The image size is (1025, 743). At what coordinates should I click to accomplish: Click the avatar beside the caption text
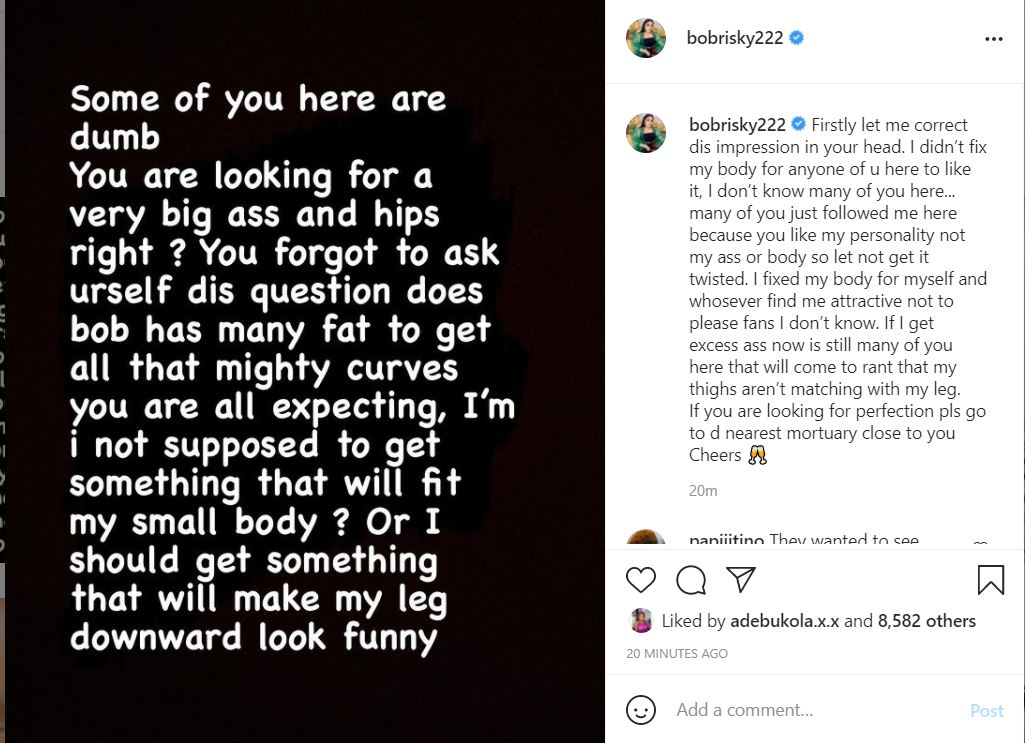(646, 133)
